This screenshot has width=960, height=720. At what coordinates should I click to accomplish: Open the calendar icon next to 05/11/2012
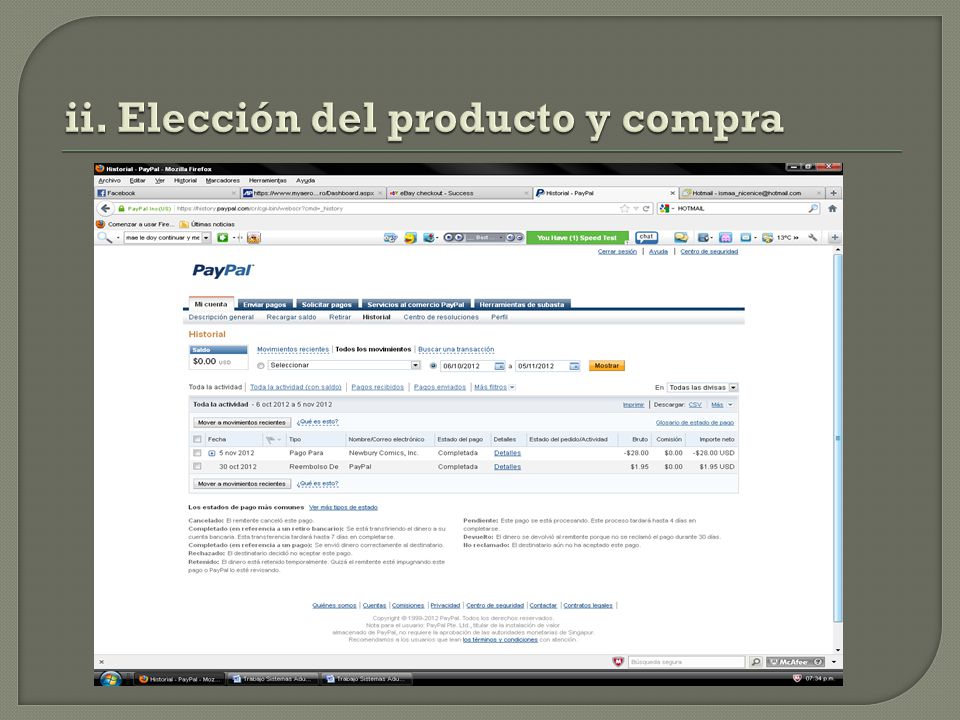tap(574, 366)
